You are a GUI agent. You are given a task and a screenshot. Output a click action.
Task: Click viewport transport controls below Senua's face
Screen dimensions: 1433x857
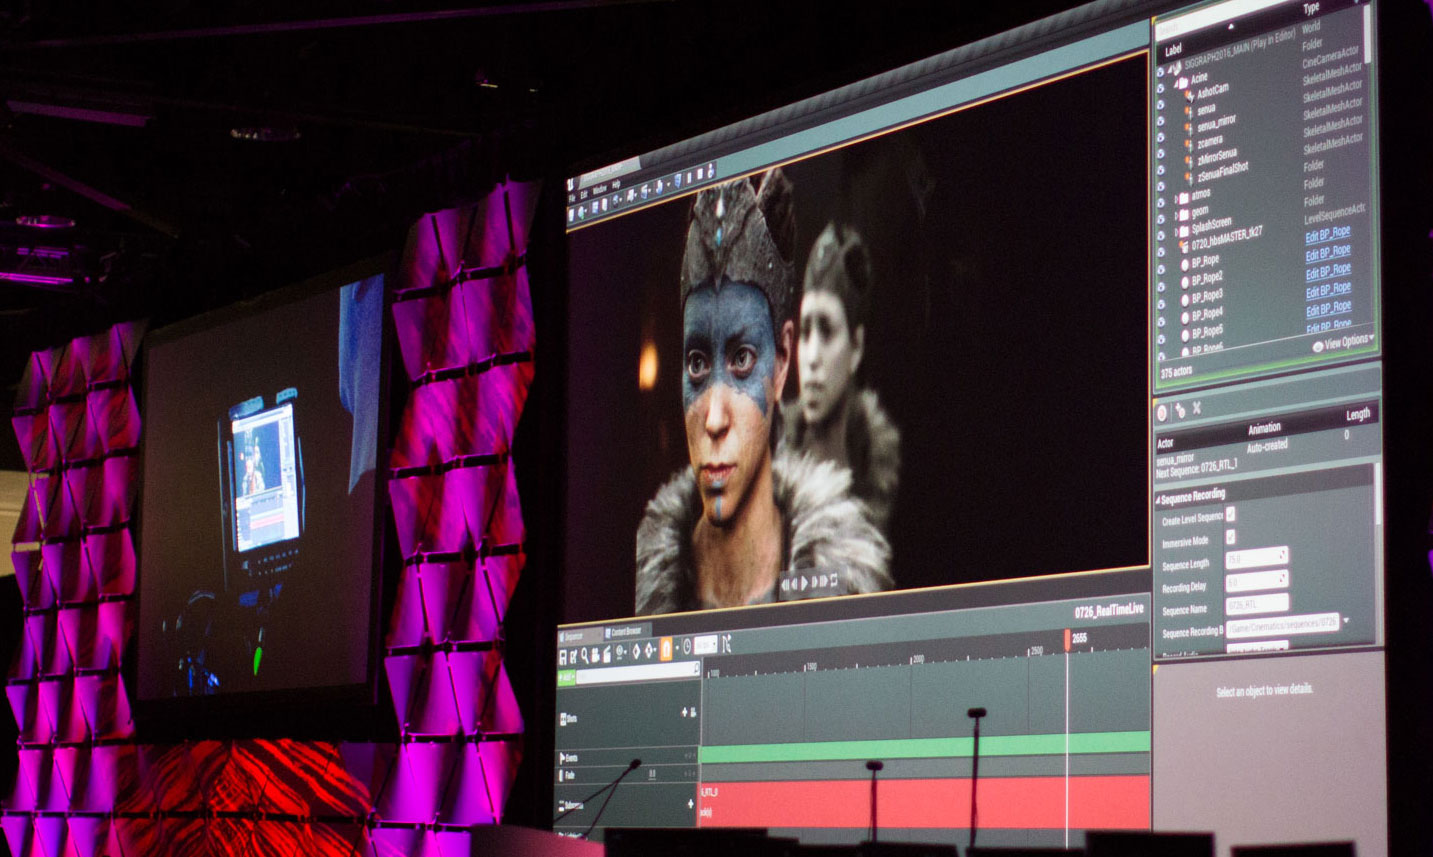tap(809, 582)
